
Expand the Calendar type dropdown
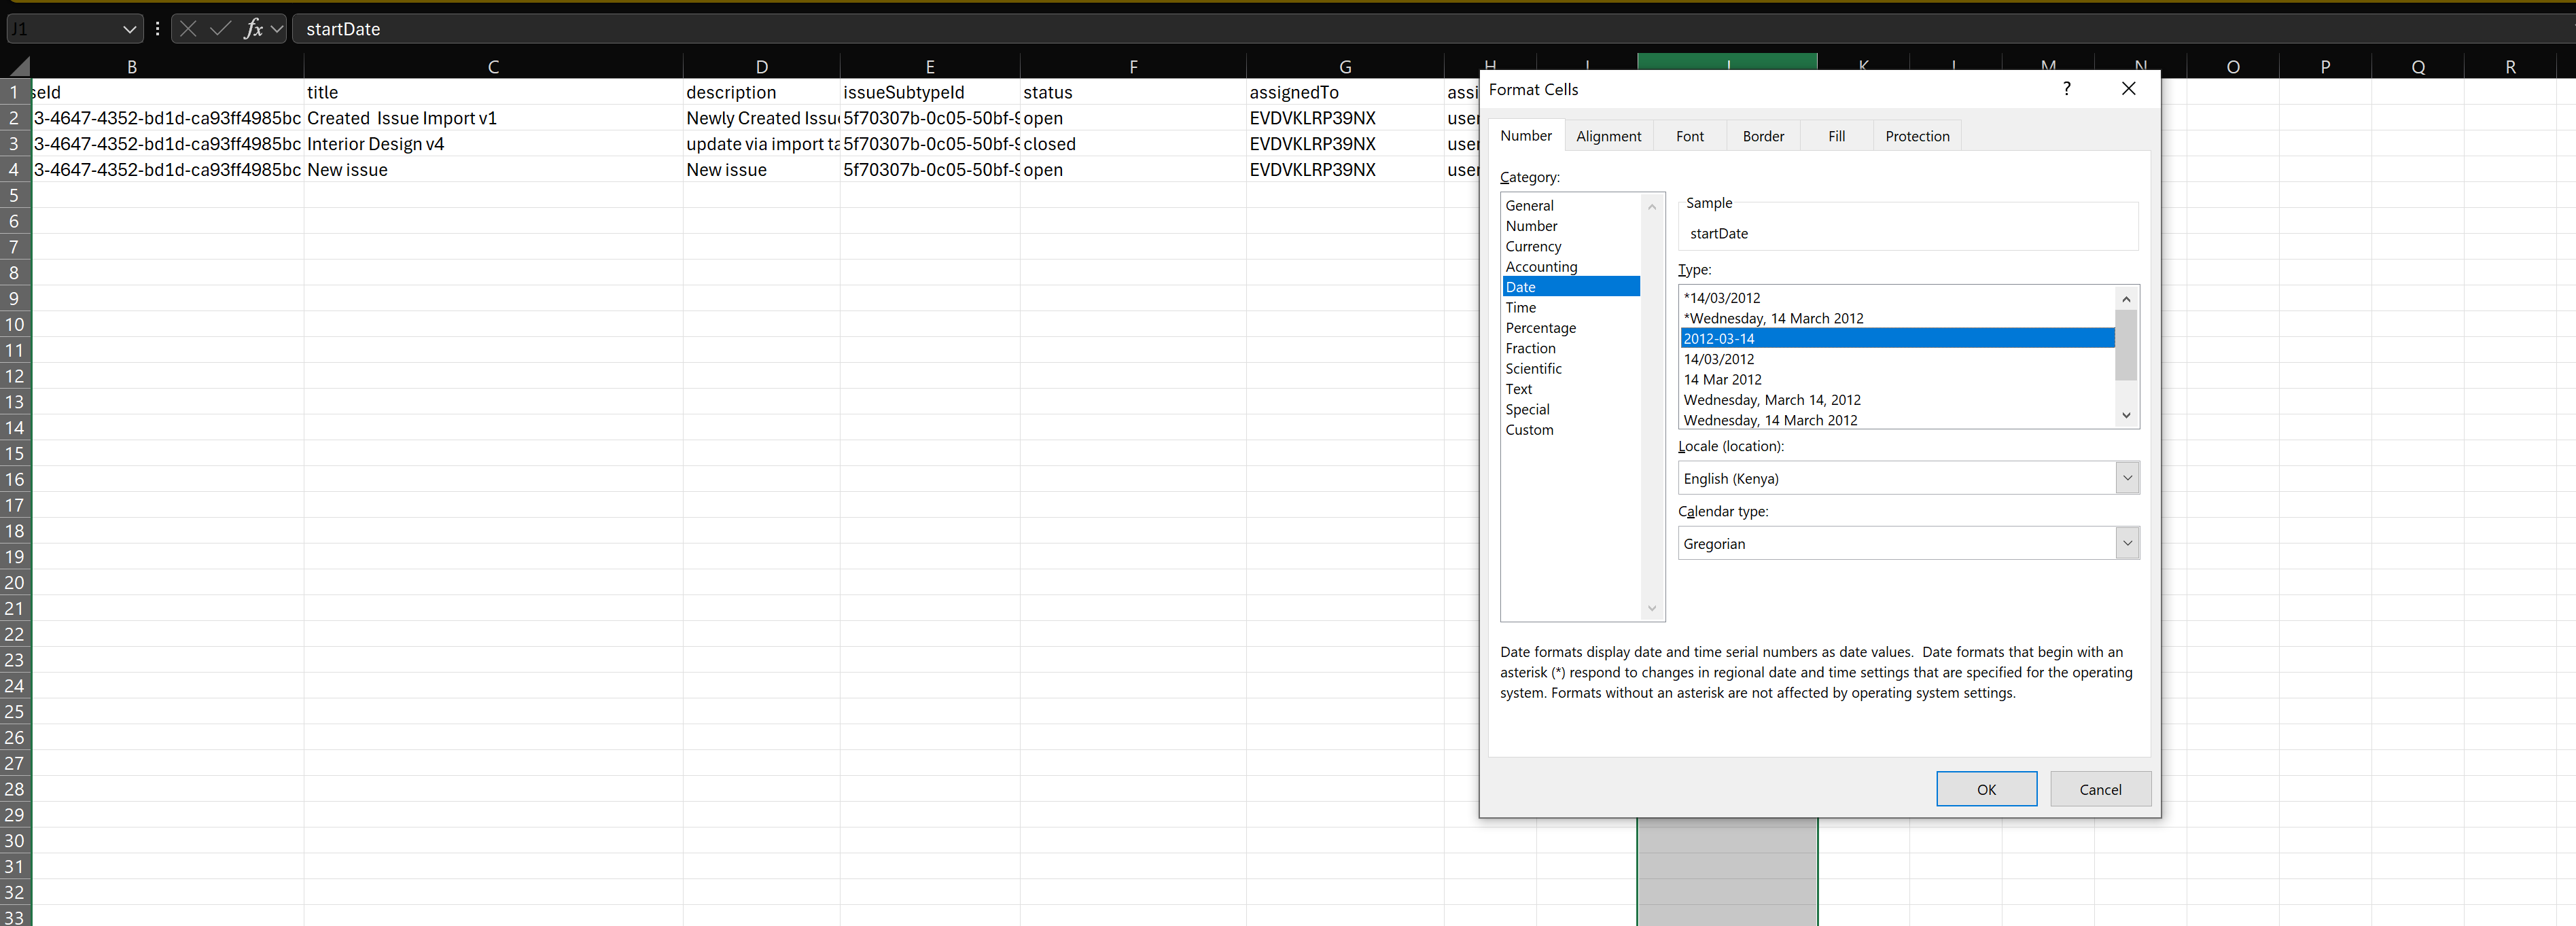[2127, 543]
